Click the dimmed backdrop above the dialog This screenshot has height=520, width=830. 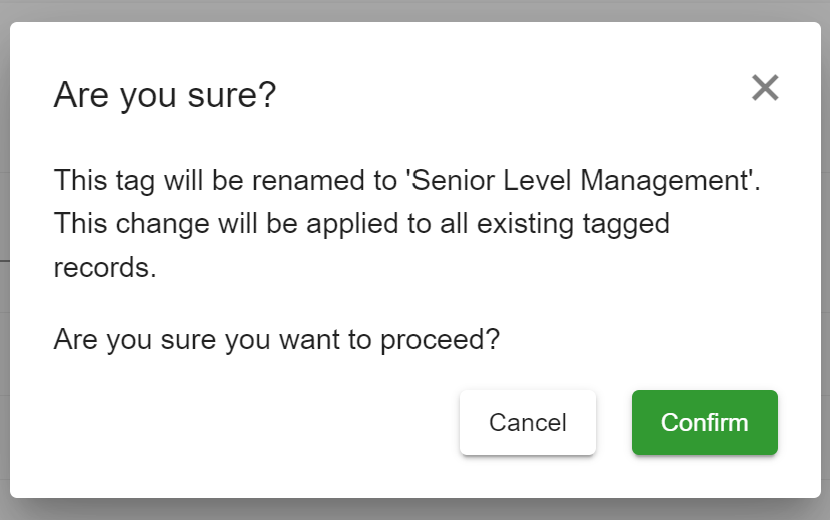[415, 10]
